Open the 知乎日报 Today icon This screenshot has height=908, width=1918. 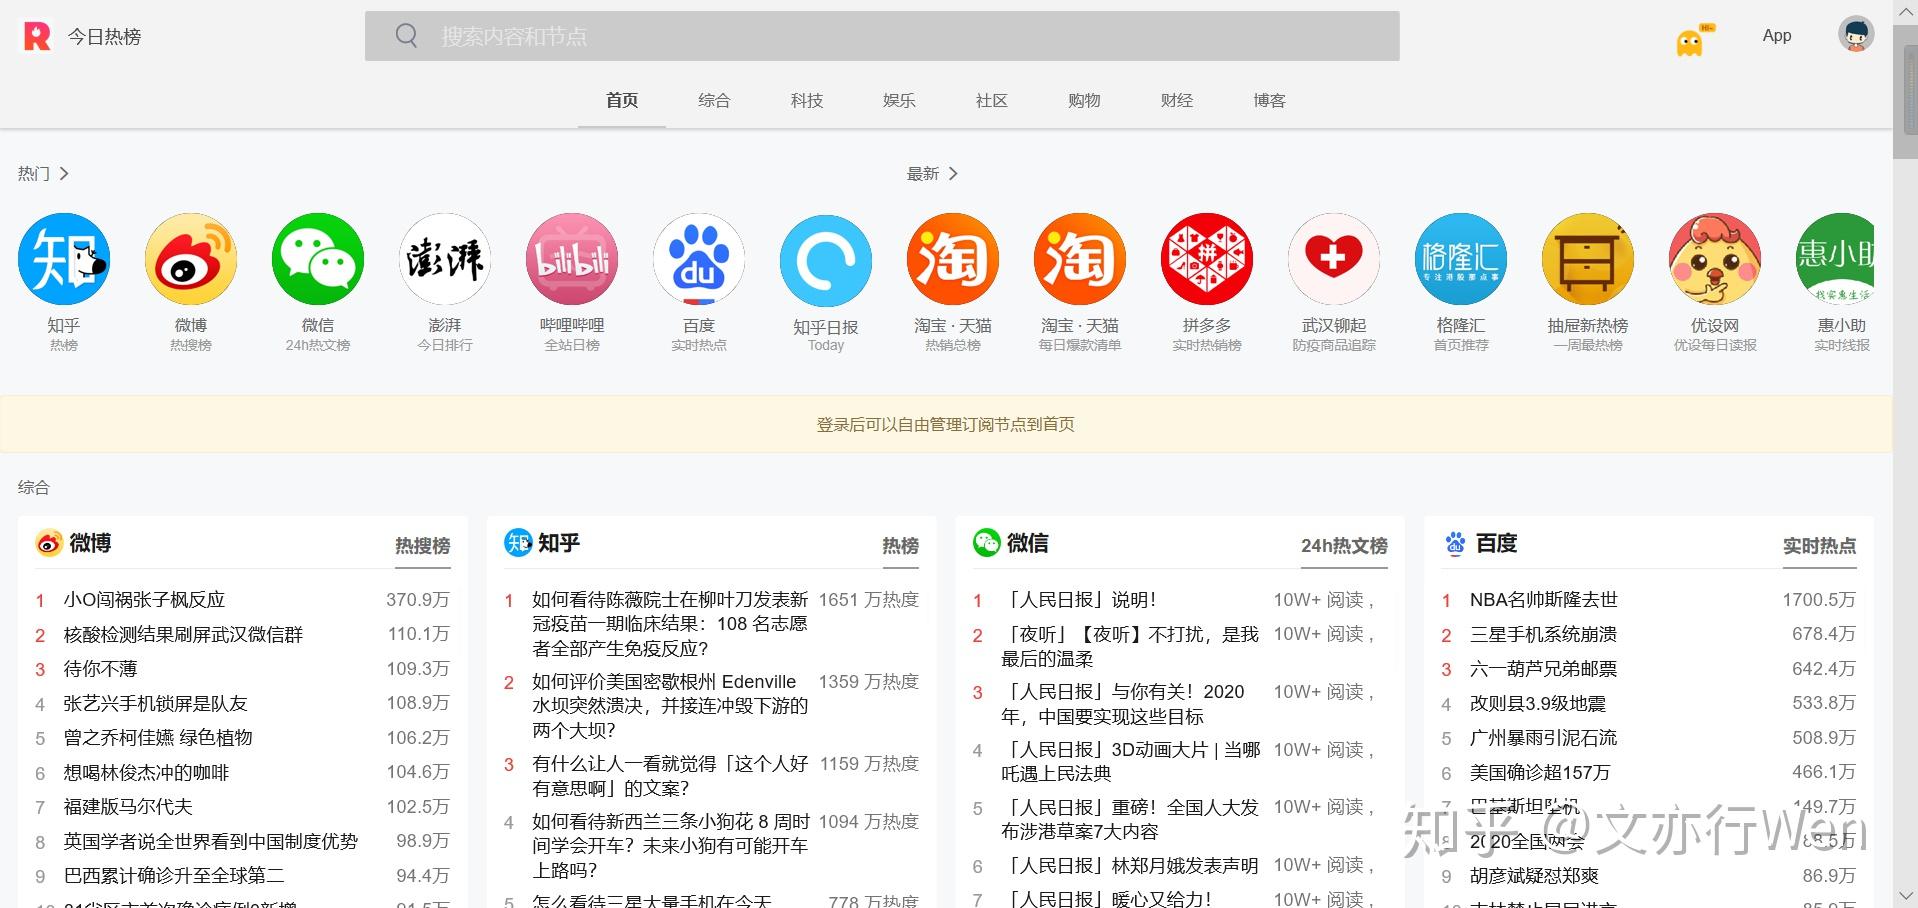tap(826, 261)
